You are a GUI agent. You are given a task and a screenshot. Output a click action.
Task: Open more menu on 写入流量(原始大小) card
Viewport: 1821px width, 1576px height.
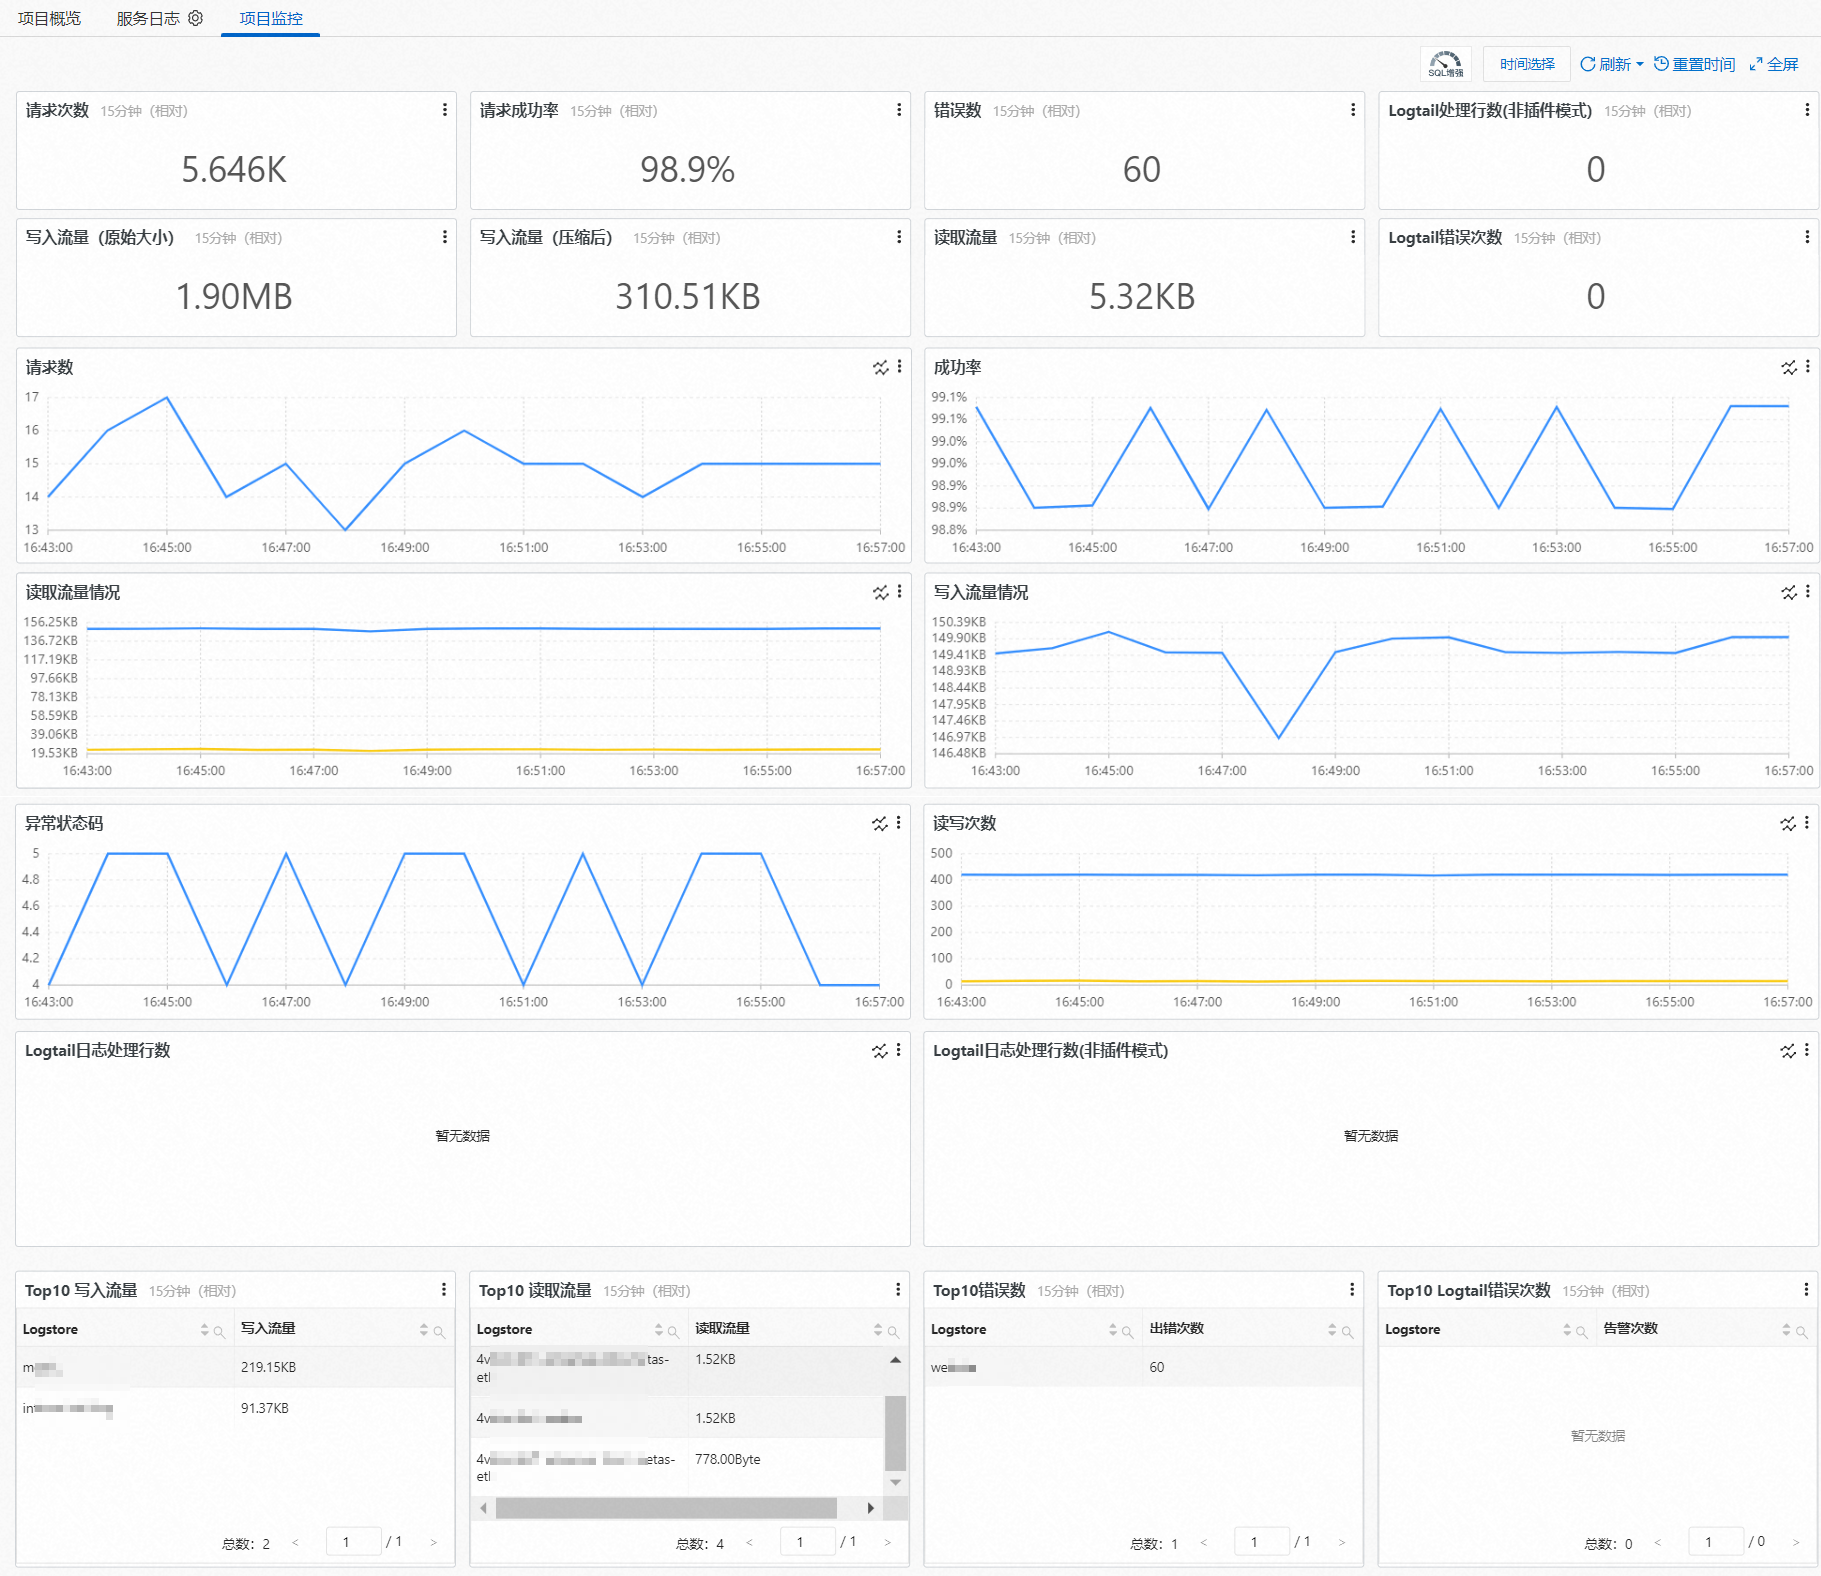445,237
